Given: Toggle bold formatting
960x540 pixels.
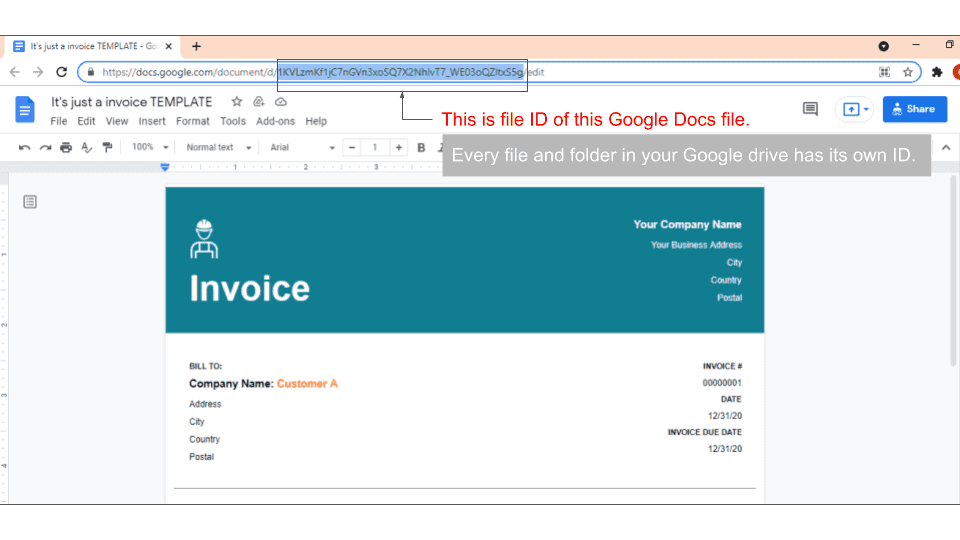Looking at the screenshot, I should 421,148.
